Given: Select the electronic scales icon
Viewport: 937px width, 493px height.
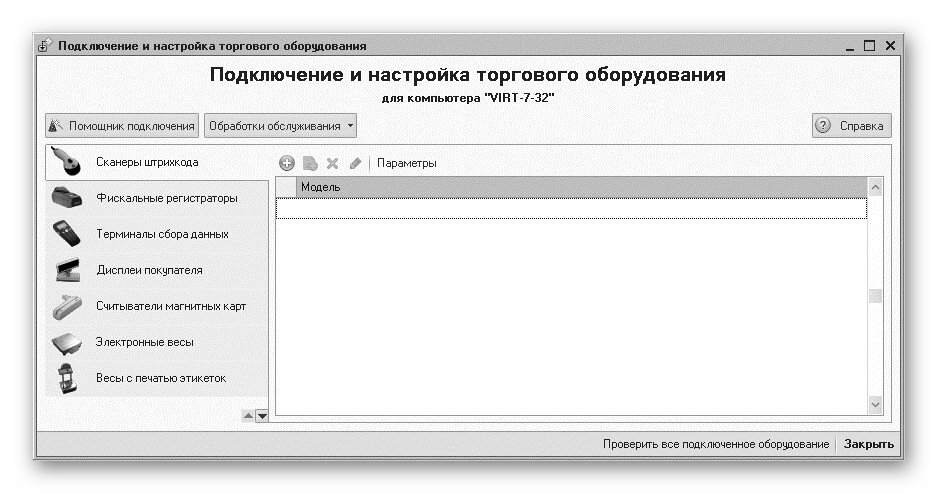Looking at the screenshot, I should click(x=66, y=342).
